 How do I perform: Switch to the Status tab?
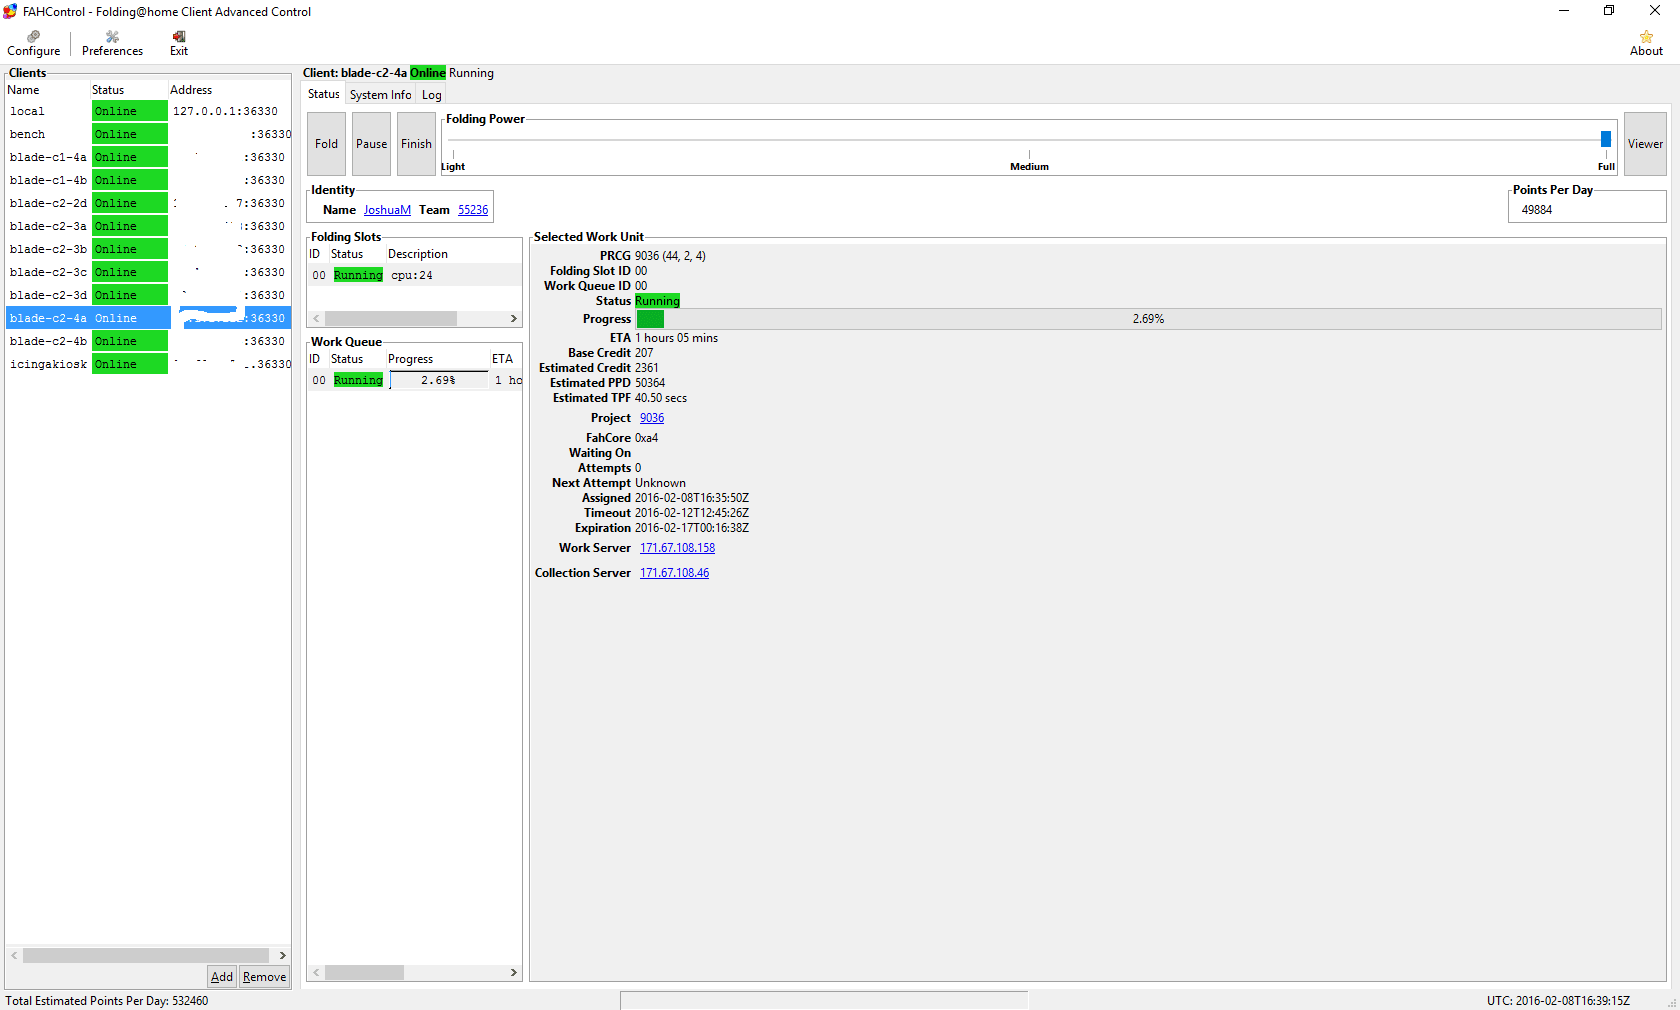pyautogui.click(x=323, y=94)
